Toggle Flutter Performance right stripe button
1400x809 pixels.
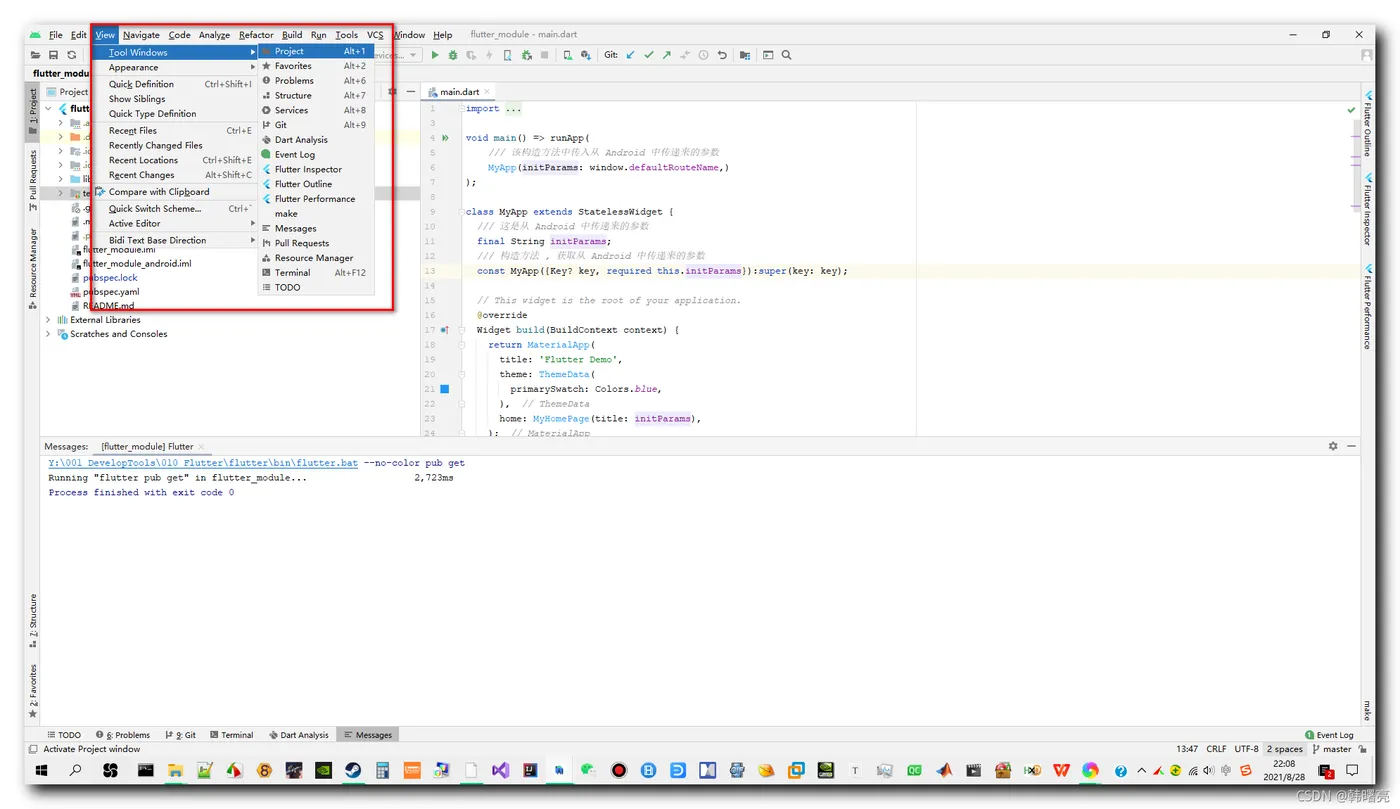[1367, 306]
